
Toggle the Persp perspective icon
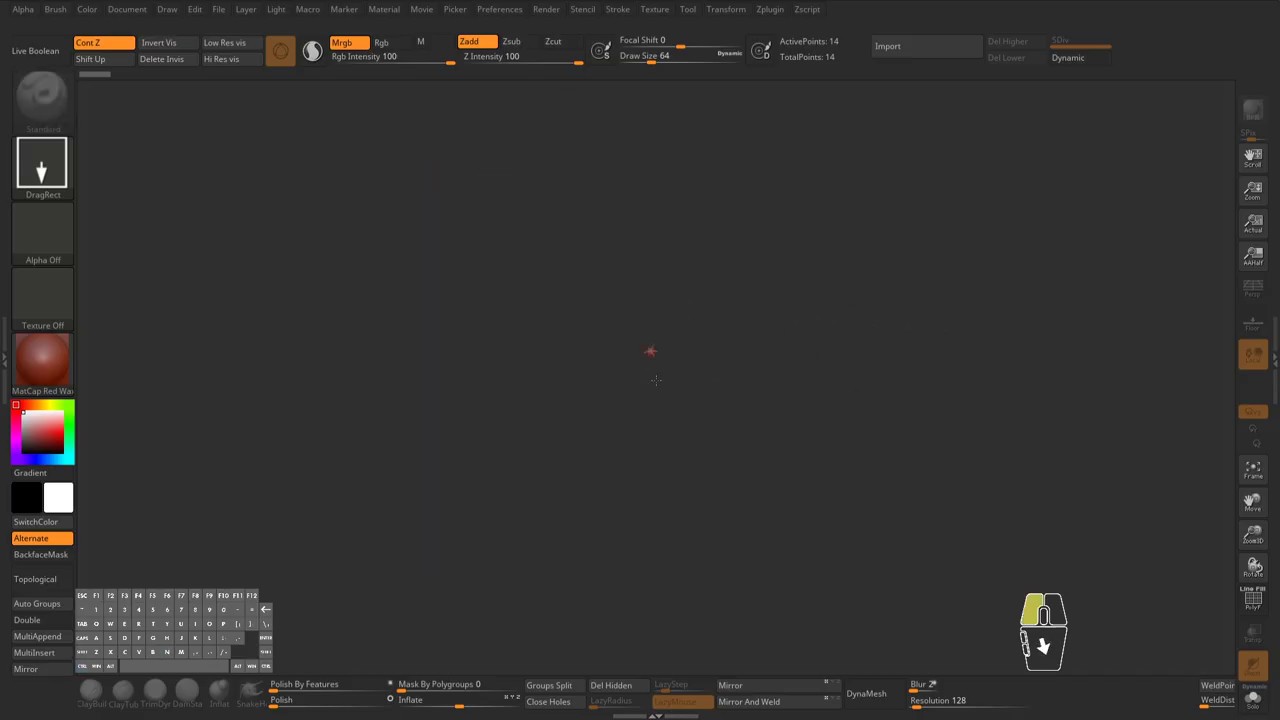click(1253, 288)
